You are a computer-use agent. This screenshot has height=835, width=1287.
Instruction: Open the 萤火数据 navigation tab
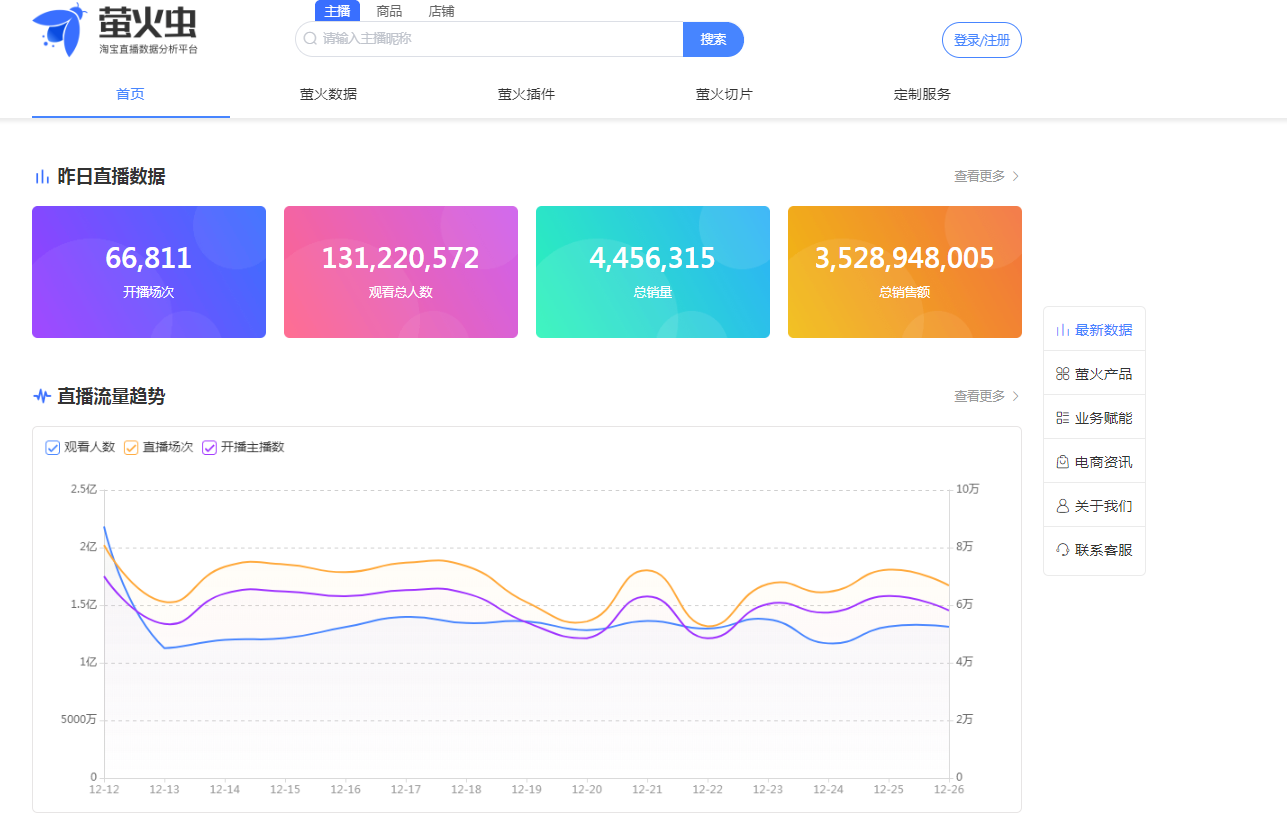coord(328,94)
